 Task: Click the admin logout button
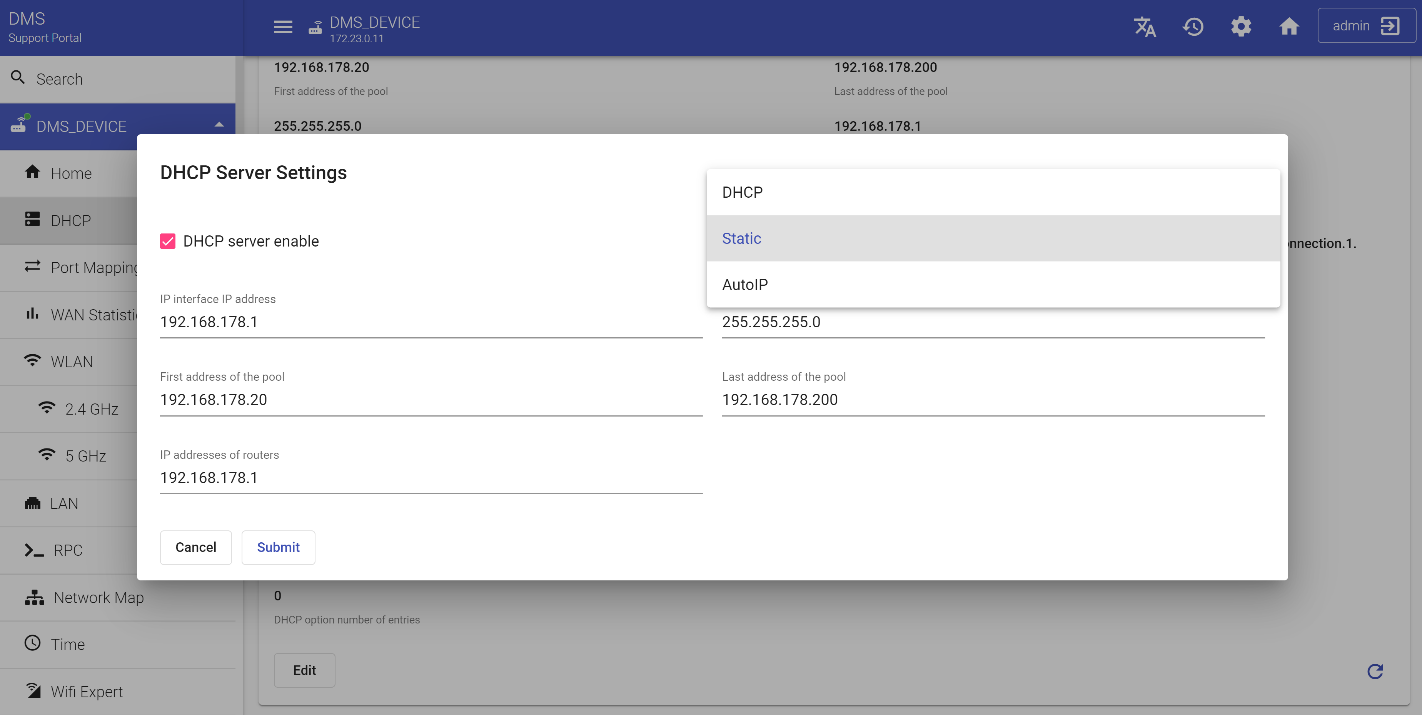click(1366, 27)
